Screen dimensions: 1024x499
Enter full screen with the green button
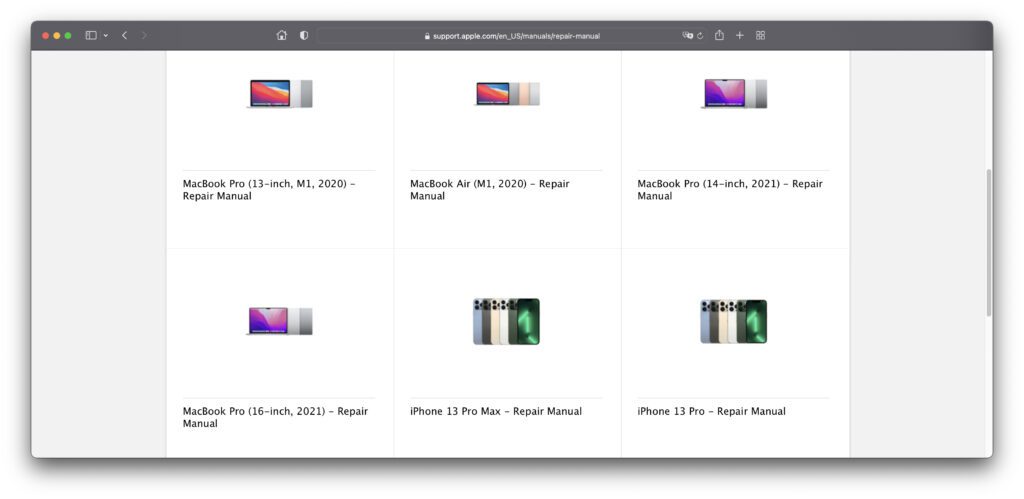[68, 35]
